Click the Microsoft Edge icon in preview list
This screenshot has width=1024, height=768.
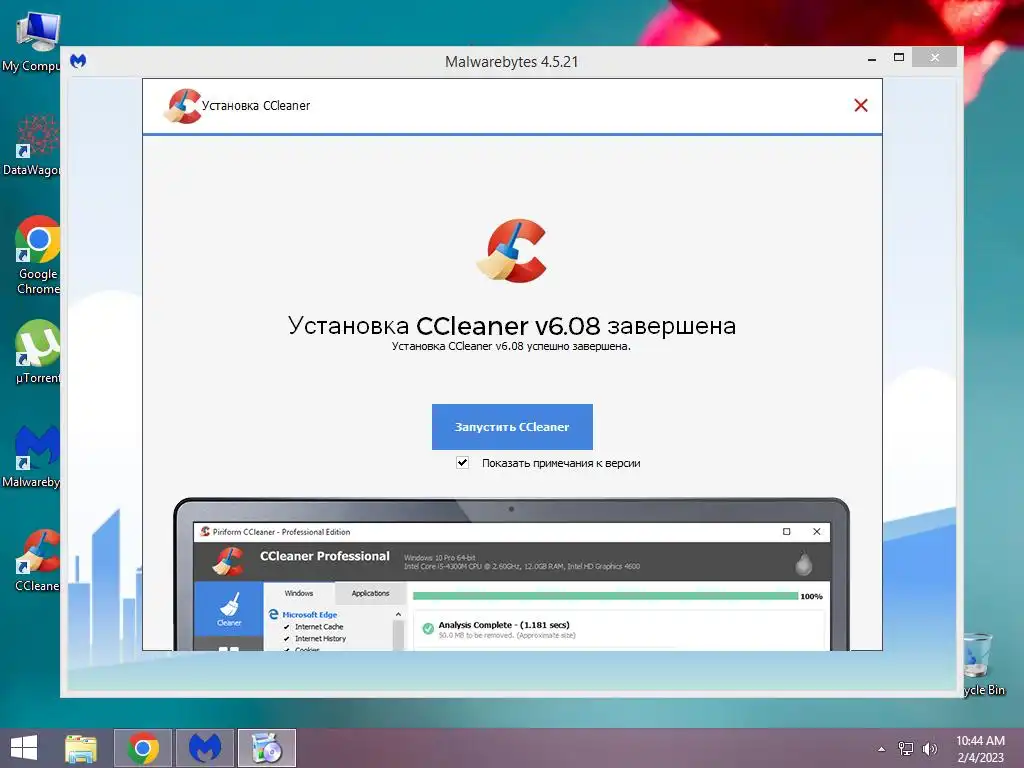click(x=274, y=615)
